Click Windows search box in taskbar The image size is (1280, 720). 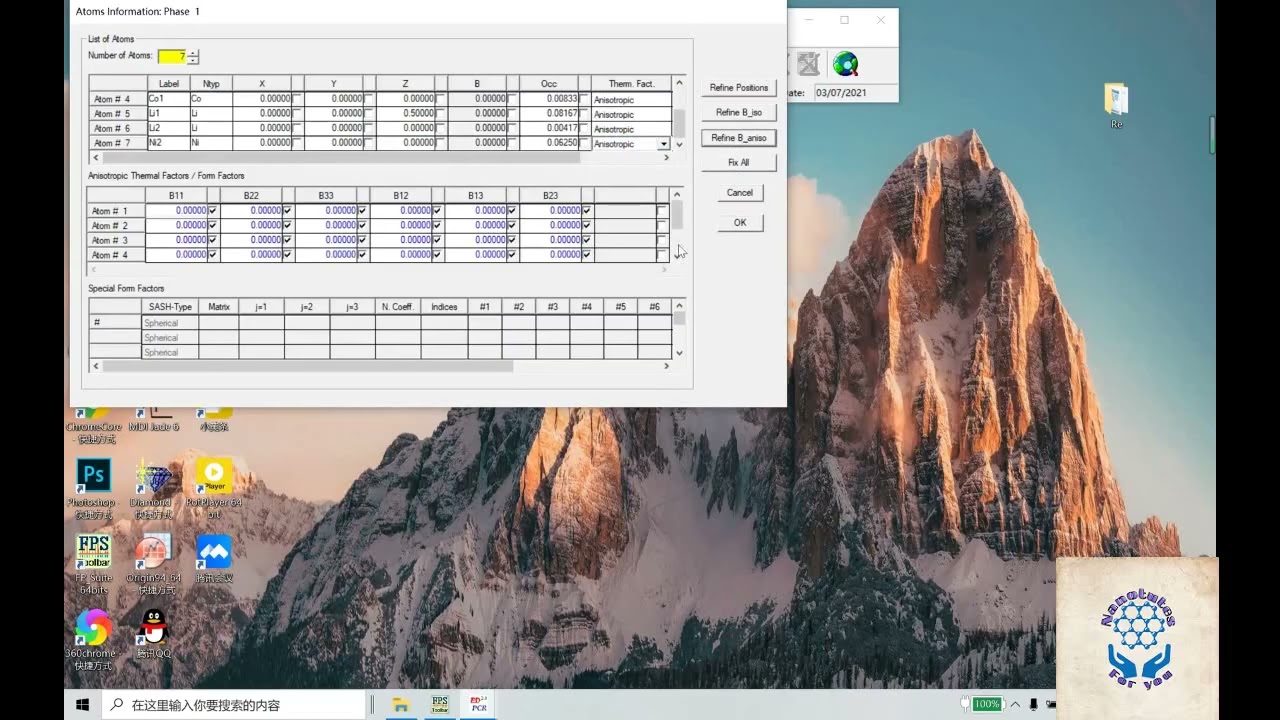click(235, 705)
